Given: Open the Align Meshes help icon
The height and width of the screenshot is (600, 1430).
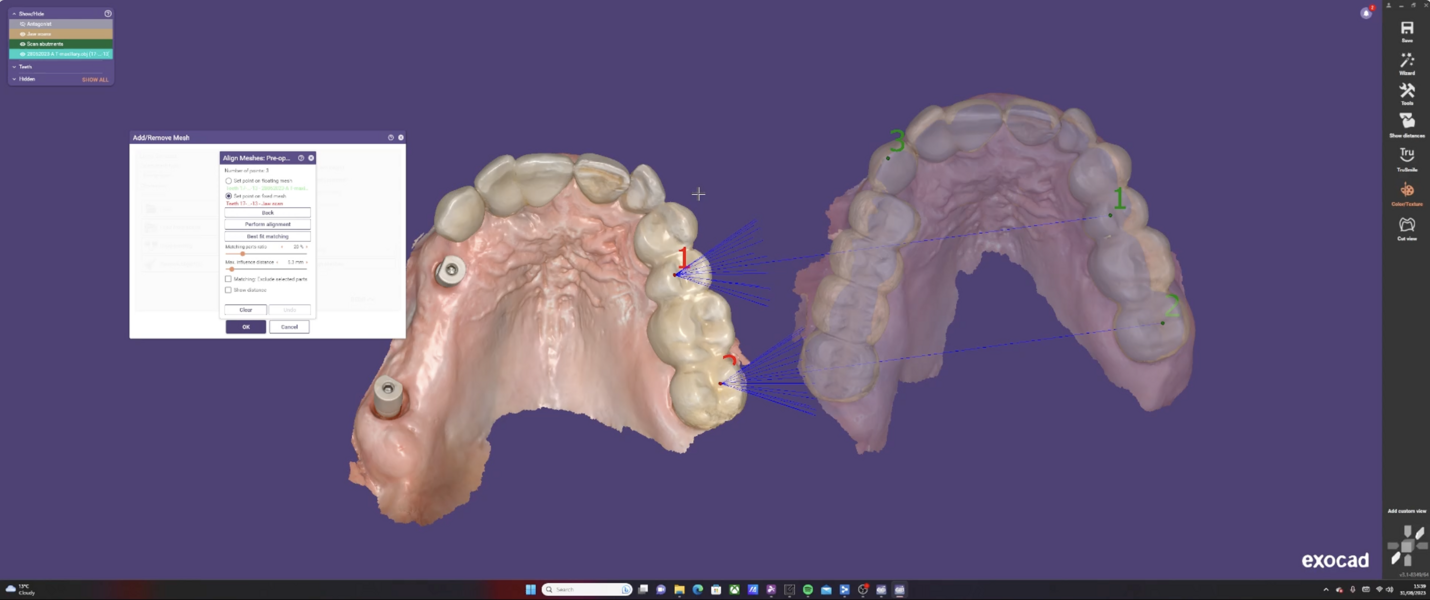Looking at the screenshot, I should coord(299,157).
